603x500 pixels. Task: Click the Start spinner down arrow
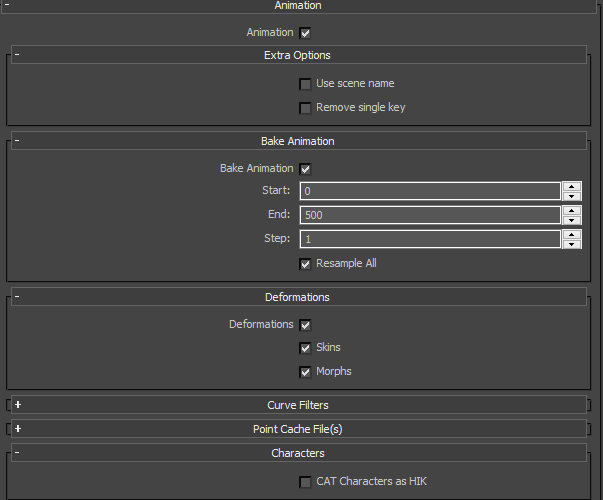click(x=571, y=196)
